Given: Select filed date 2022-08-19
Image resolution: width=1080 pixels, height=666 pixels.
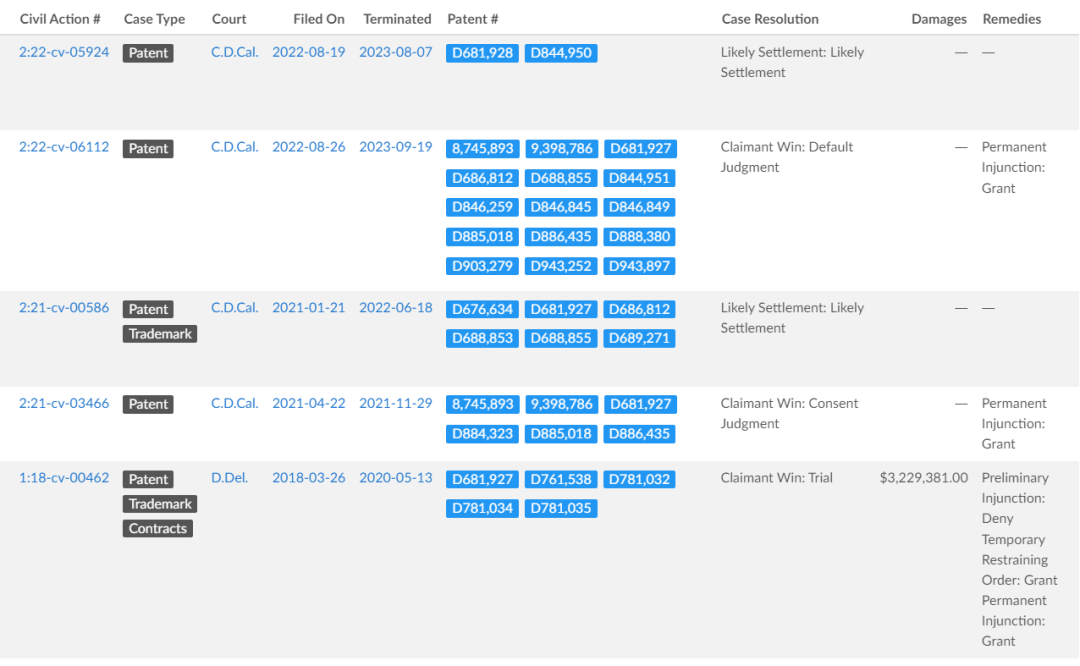Looking at the screenshot, I should pos(309,52).
